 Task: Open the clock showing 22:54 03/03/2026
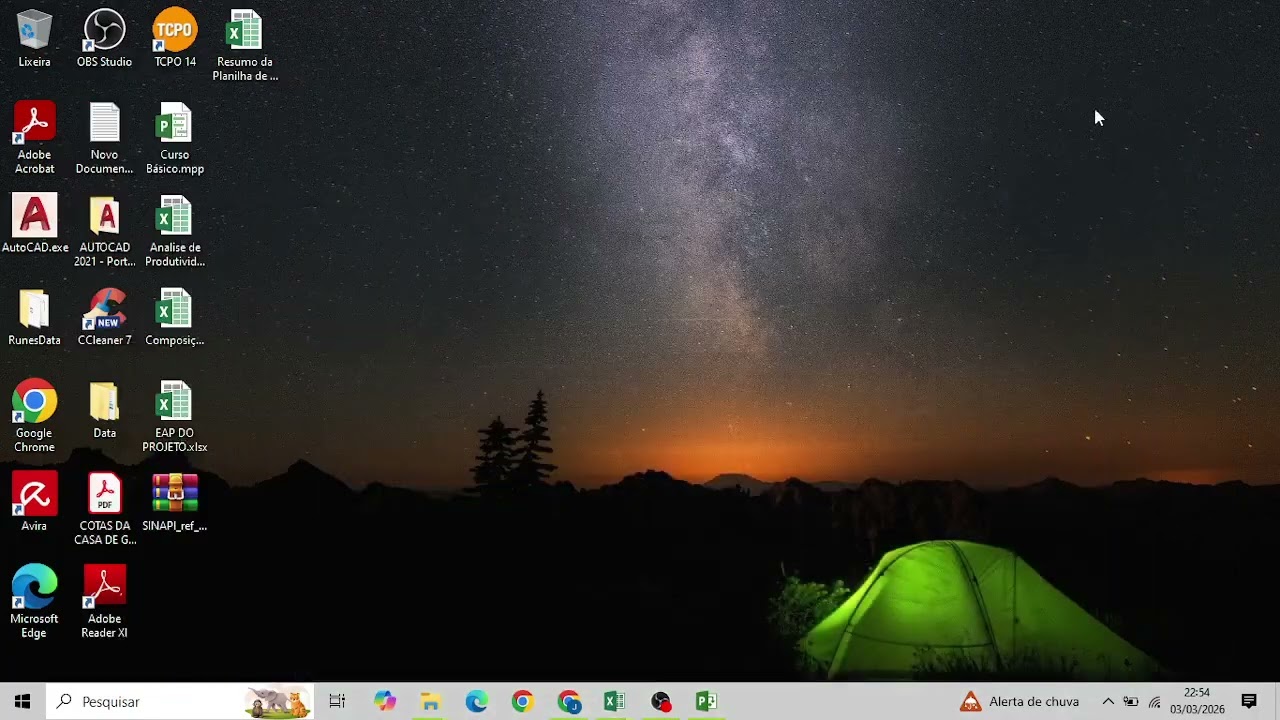click(x=1197, y=701)
